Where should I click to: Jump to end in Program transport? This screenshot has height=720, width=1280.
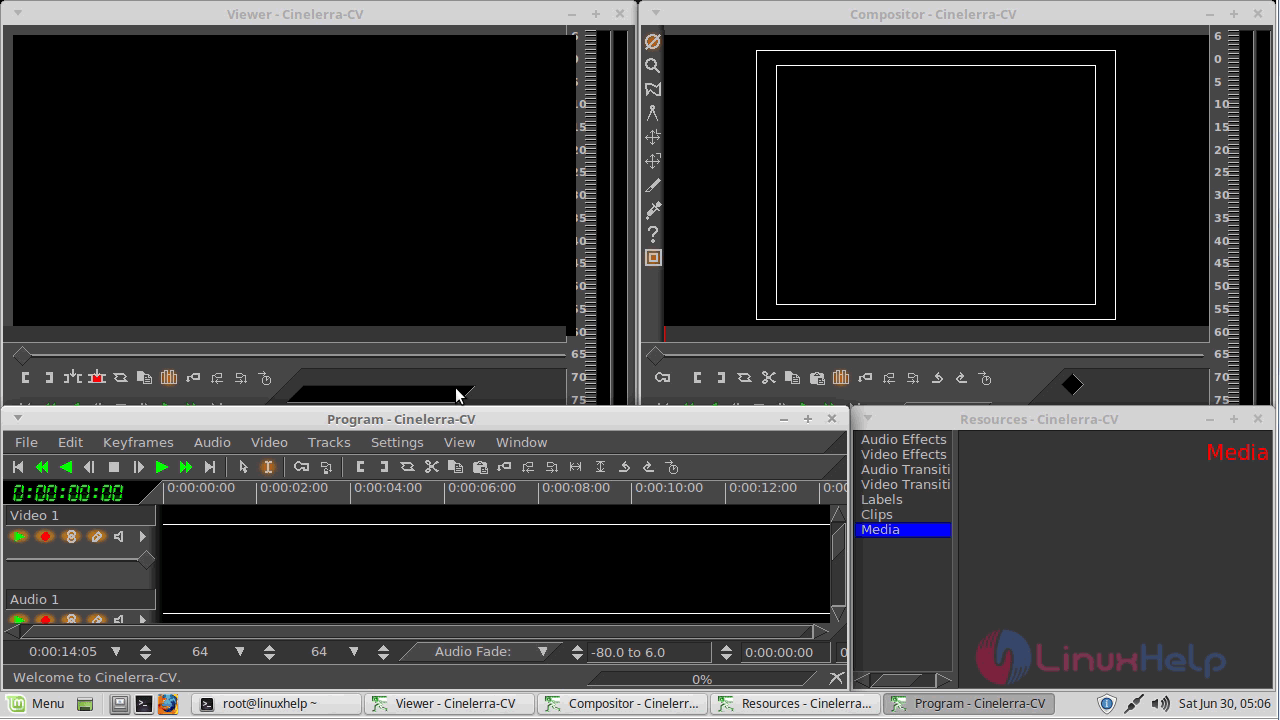[x=209, y=467]
